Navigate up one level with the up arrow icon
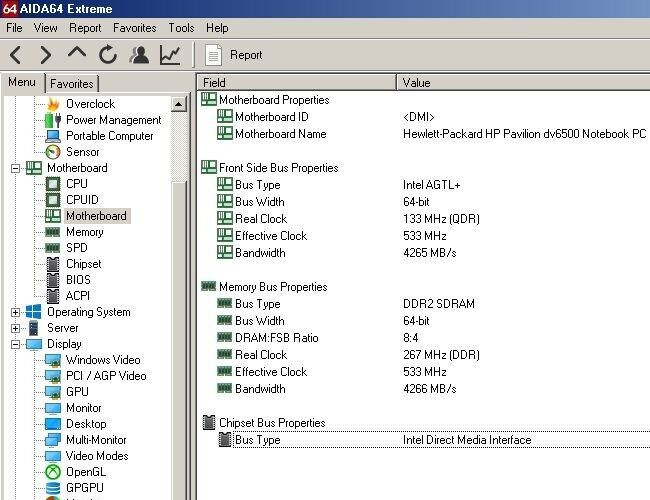650x500 pixels. [77, 54]
